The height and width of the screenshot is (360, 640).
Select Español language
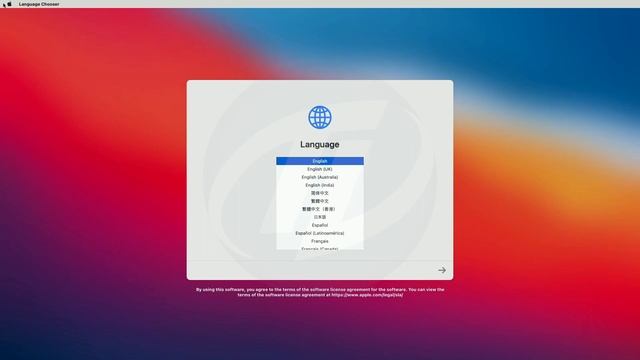pos(320,225)
